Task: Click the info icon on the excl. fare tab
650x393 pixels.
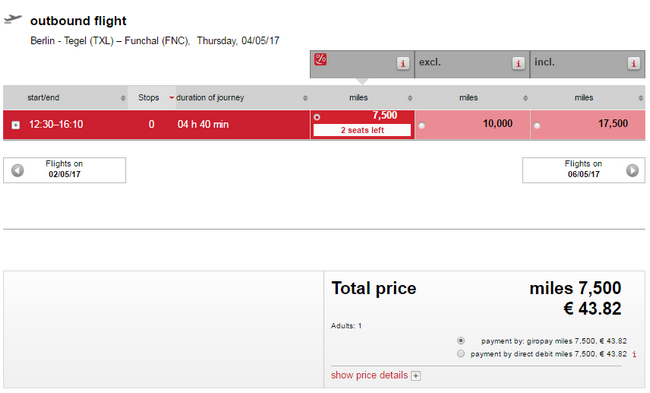Action: click(x=518, y=63)
